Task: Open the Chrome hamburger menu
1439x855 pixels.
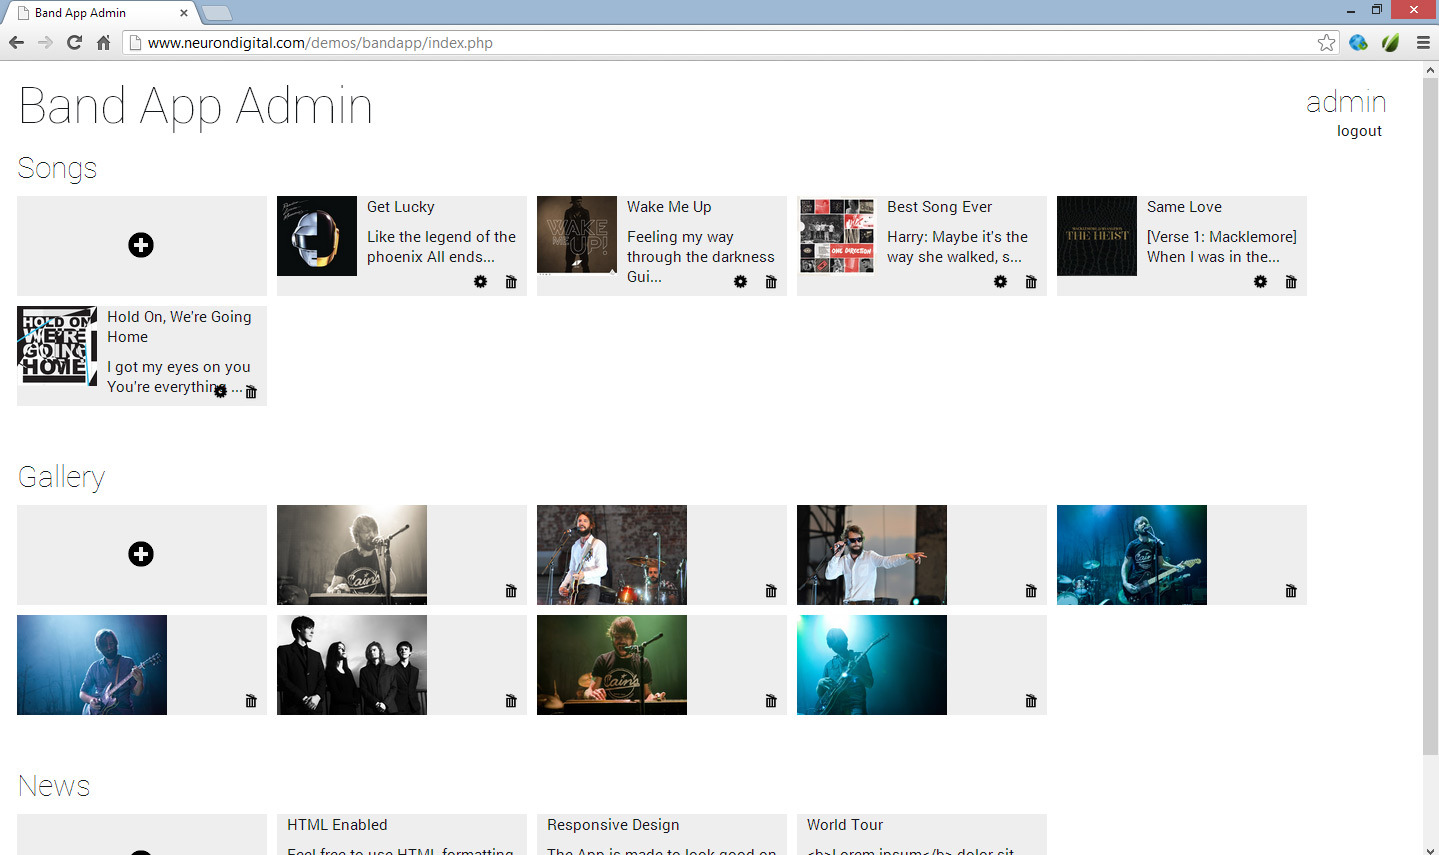Action: click(x=1423, y=42)
